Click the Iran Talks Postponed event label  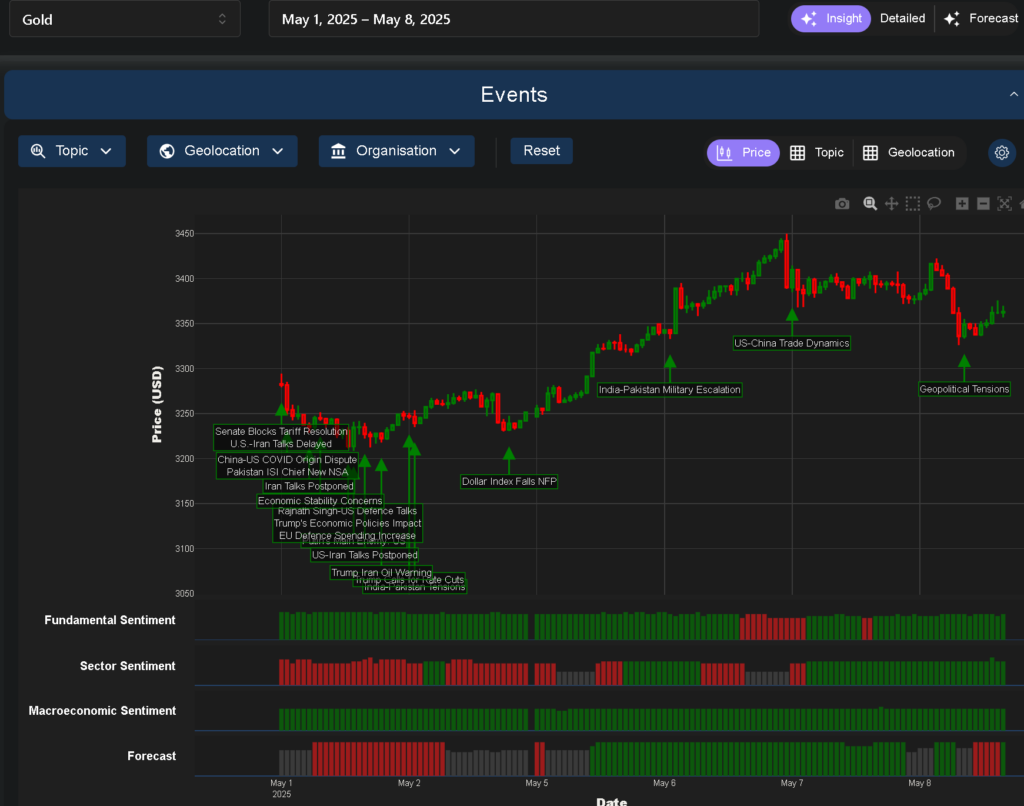pos(309,487)
